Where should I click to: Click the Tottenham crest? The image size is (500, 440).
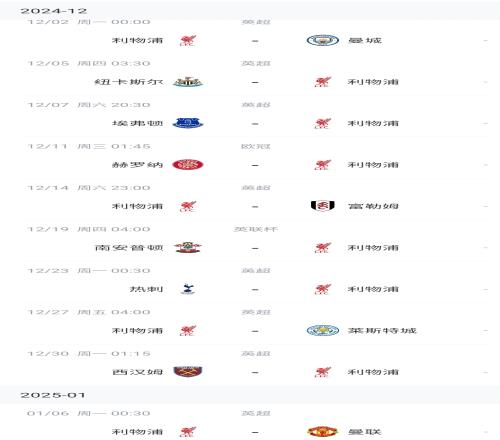coord(188,289)
